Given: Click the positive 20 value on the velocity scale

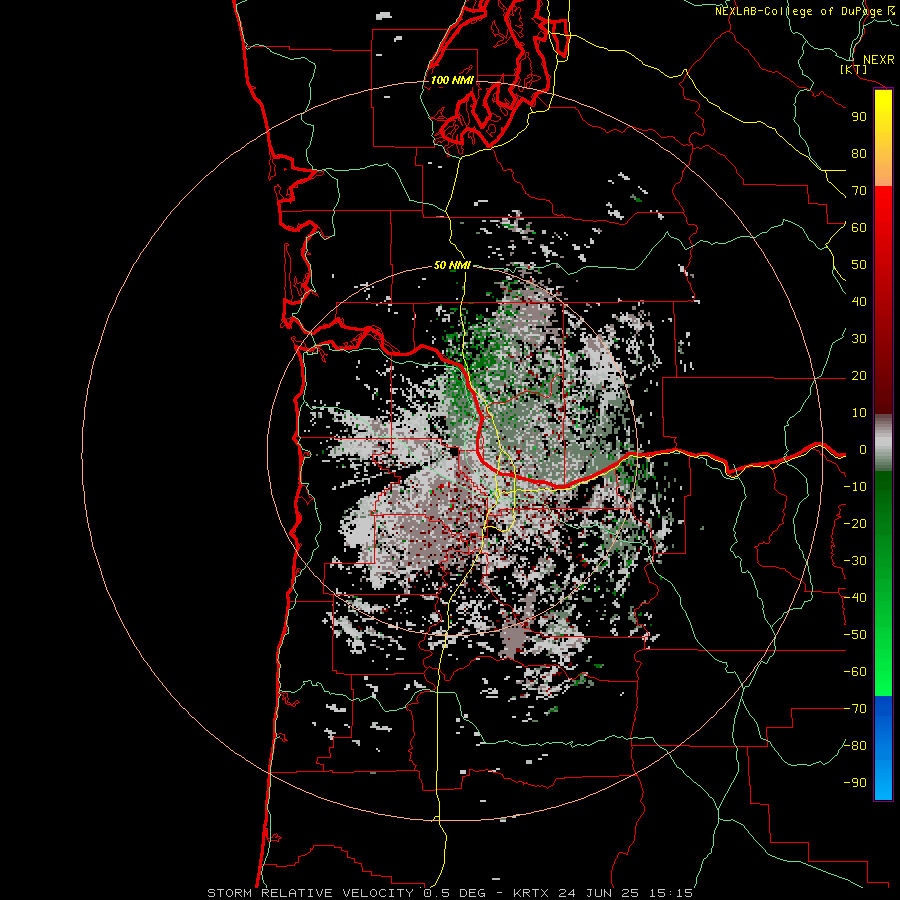Looking at the screenshot, I should pos(859,376).
